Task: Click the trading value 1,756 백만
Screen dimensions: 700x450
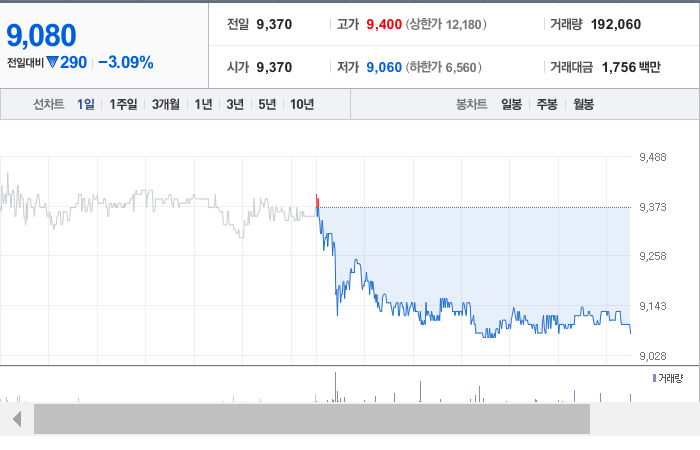Action: (x=631, y=67)
